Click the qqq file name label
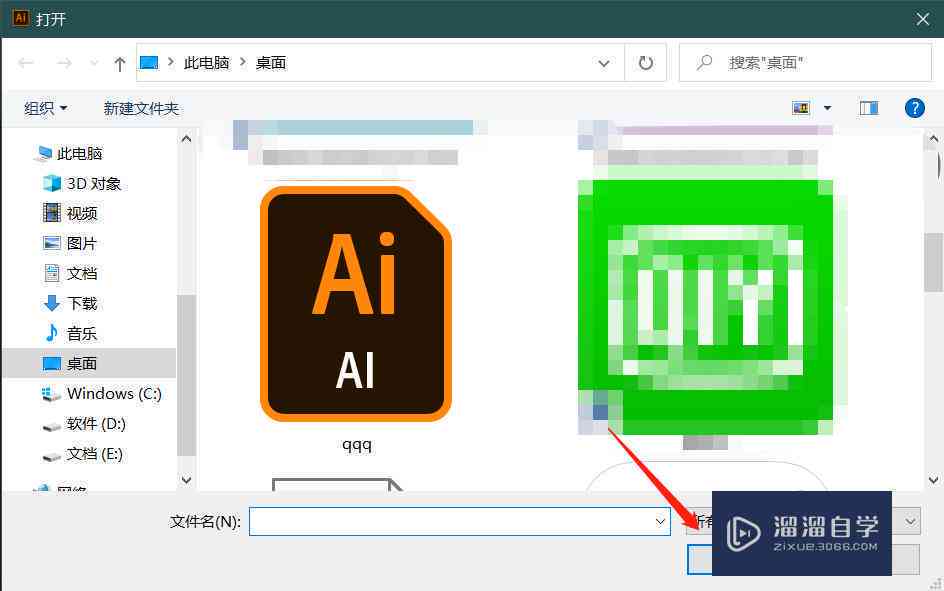 (356, 445)
